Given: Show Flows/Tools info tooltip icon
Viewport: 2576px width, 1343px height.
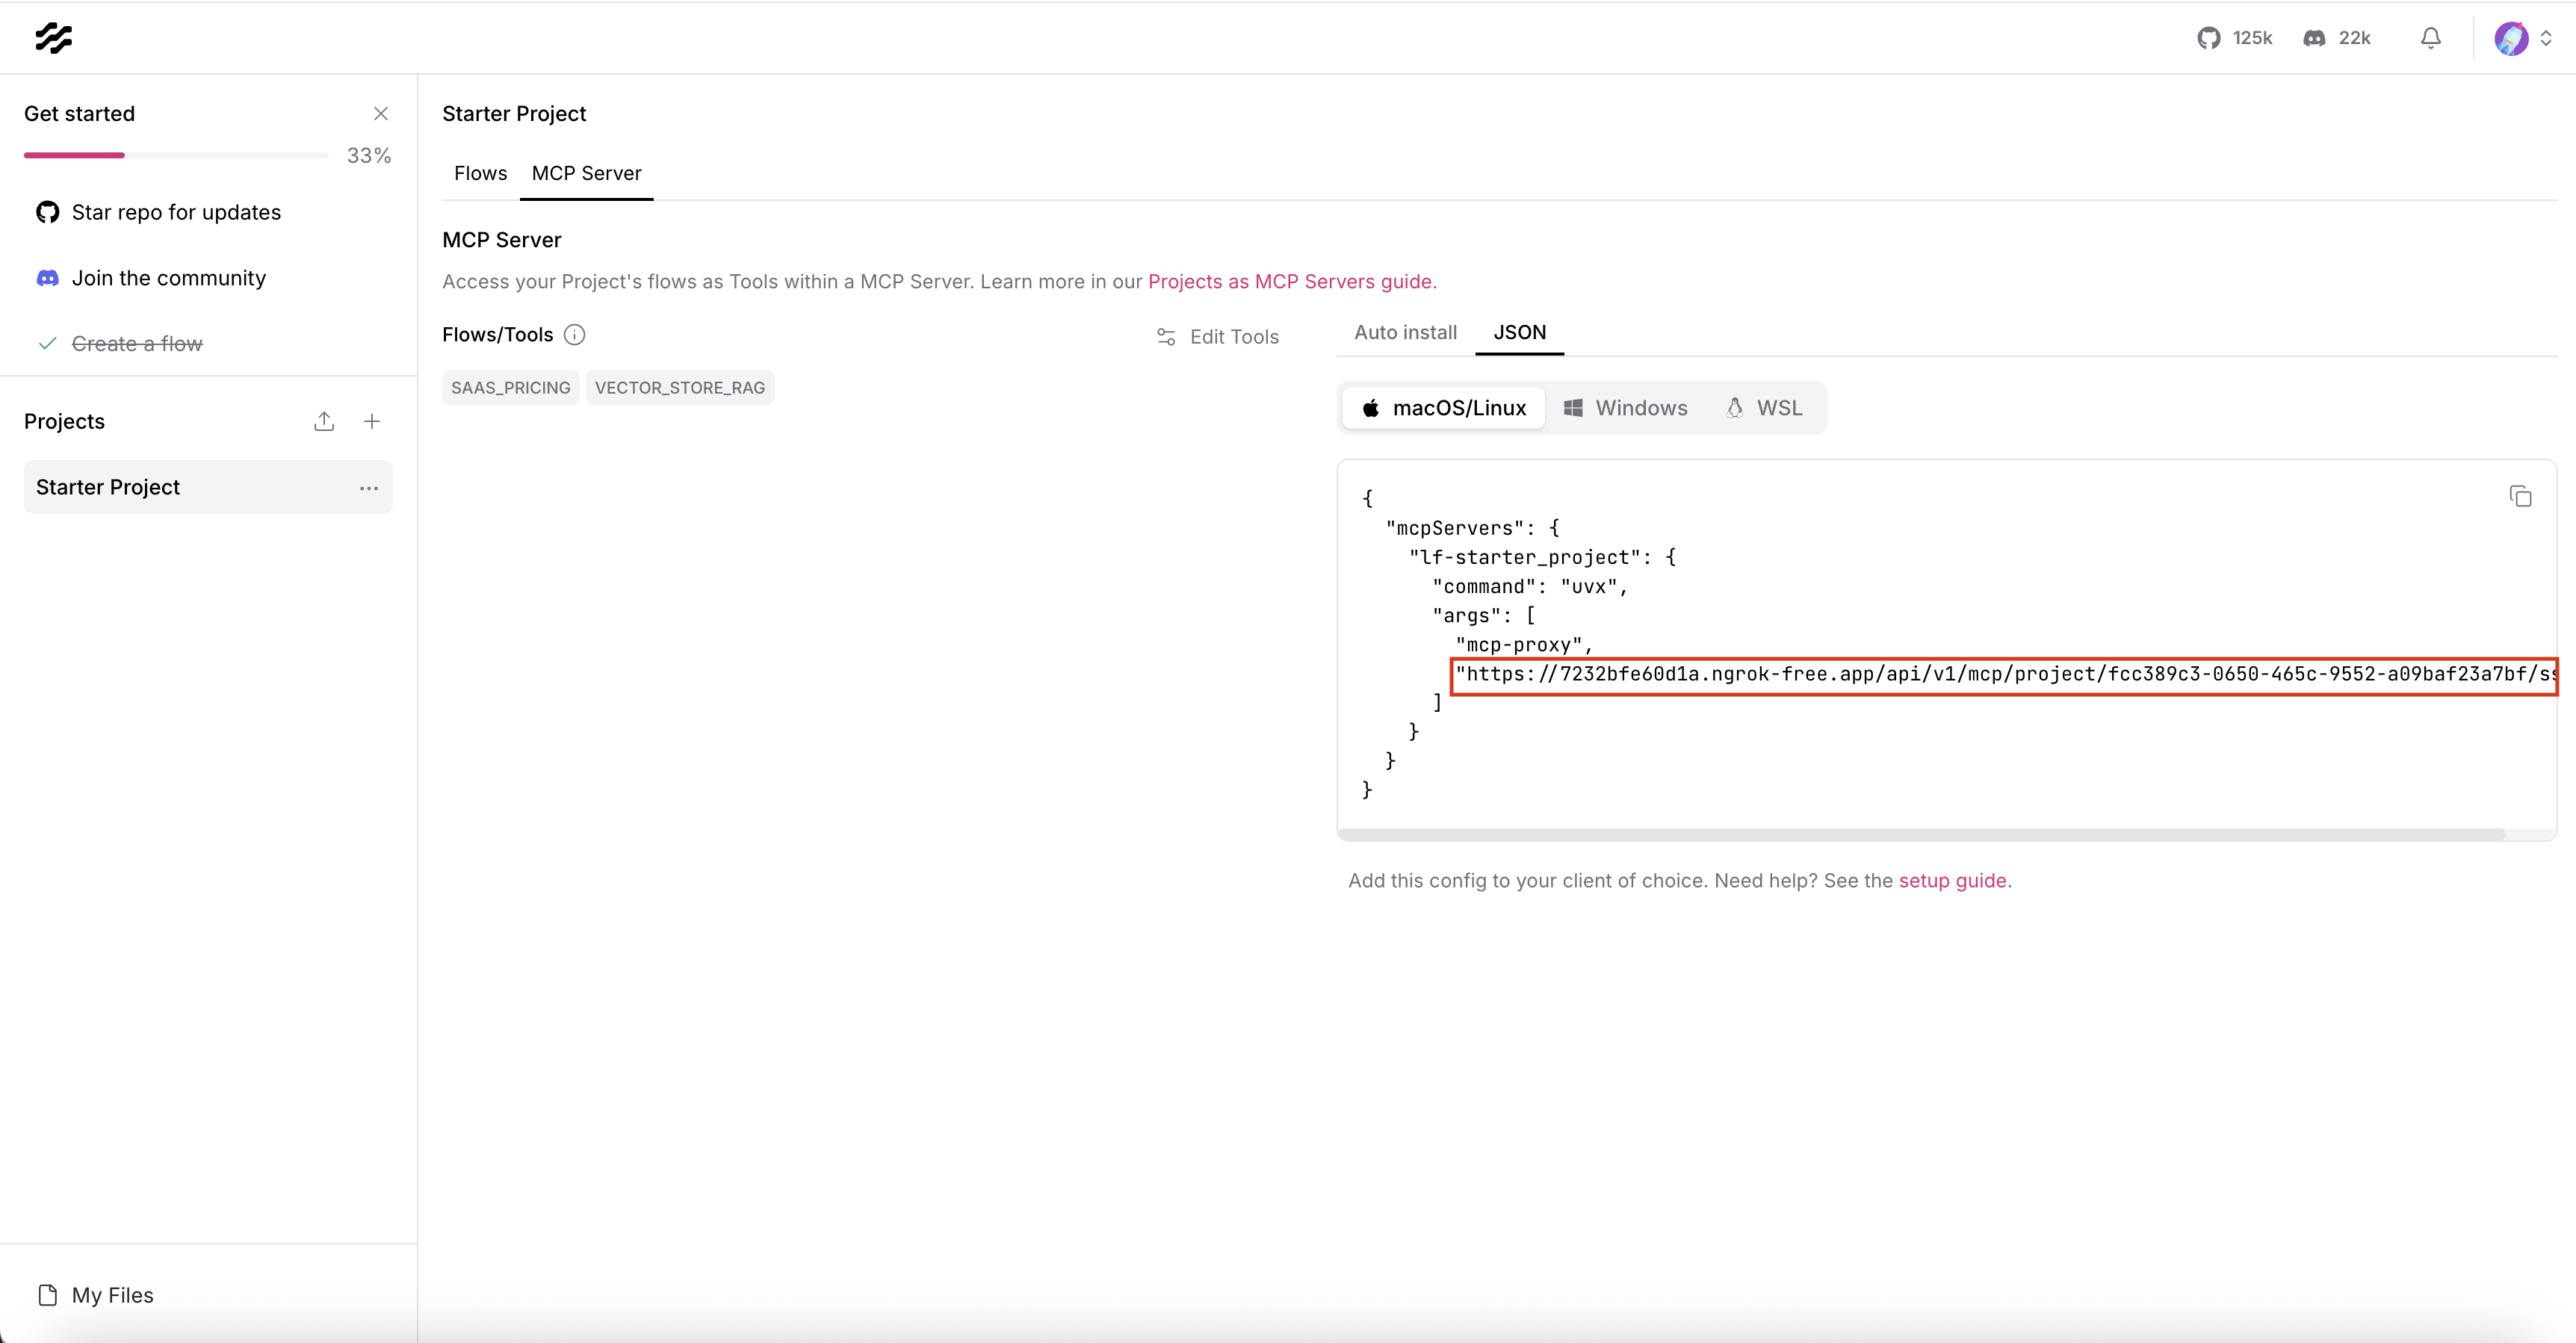Looking at the screenshot, I should pos(574,335).
